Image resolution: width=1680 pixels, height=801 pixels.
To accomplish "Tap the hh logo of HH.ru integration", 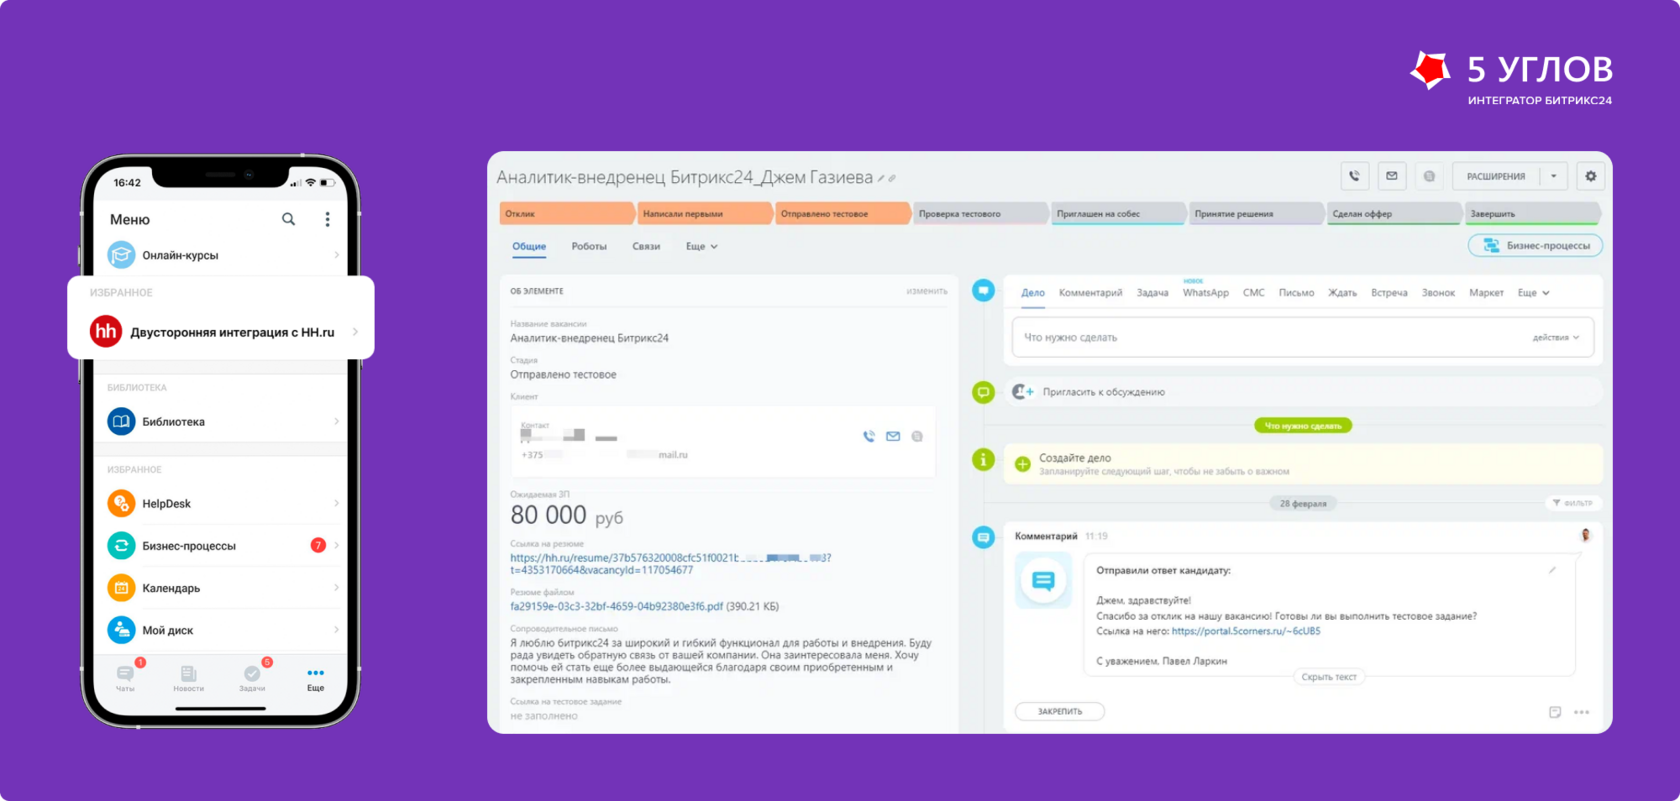I will tap(106, 331).
